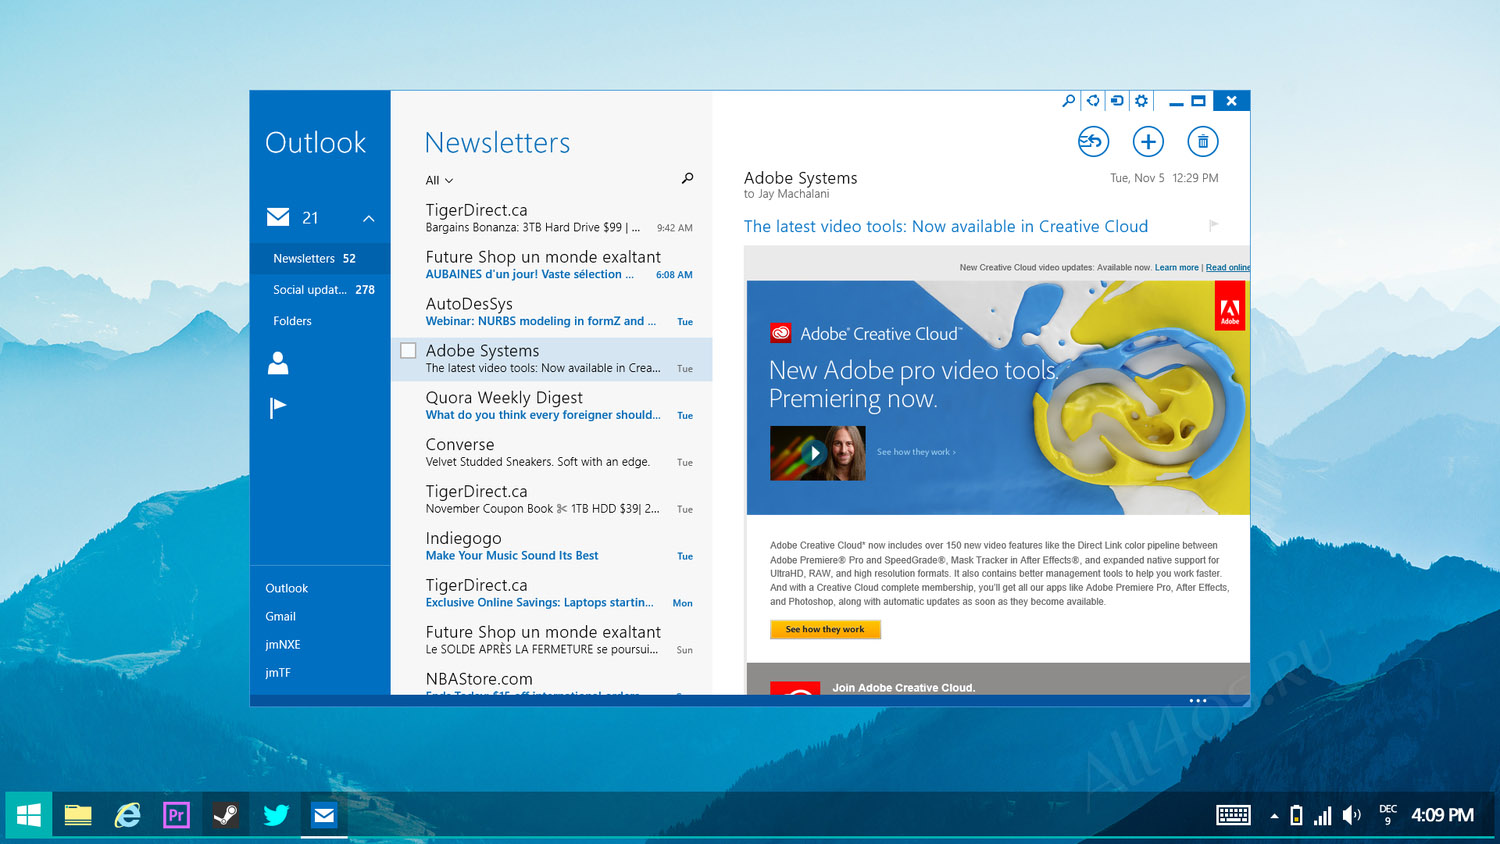Launch Internet Explorer from taskbar
1500x844 pixels.
pyautogui.click(x=127, y=815)
